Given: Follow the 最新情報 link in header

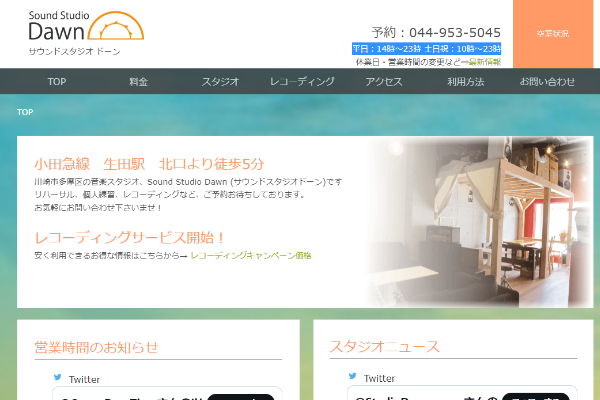Looking at the screenshot, I should point(483,62).
